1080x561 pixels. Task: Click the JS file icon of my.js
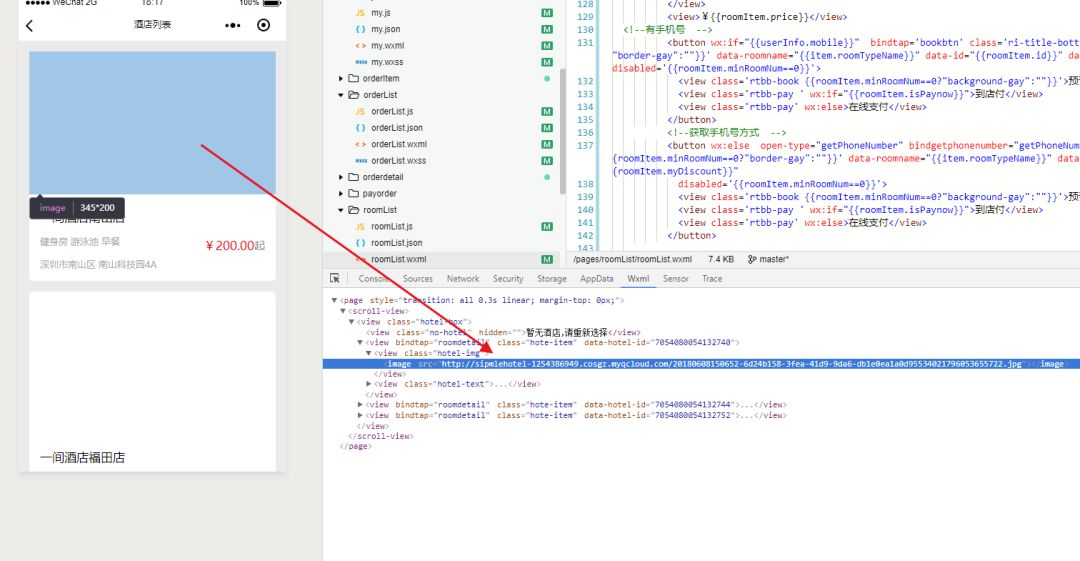pos(360,13)
